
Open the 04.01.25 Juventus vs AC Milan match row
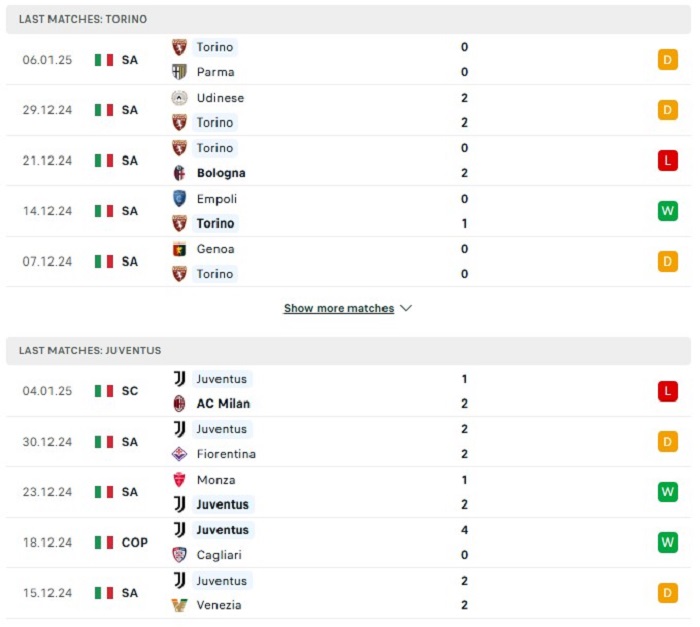(348, 391)
